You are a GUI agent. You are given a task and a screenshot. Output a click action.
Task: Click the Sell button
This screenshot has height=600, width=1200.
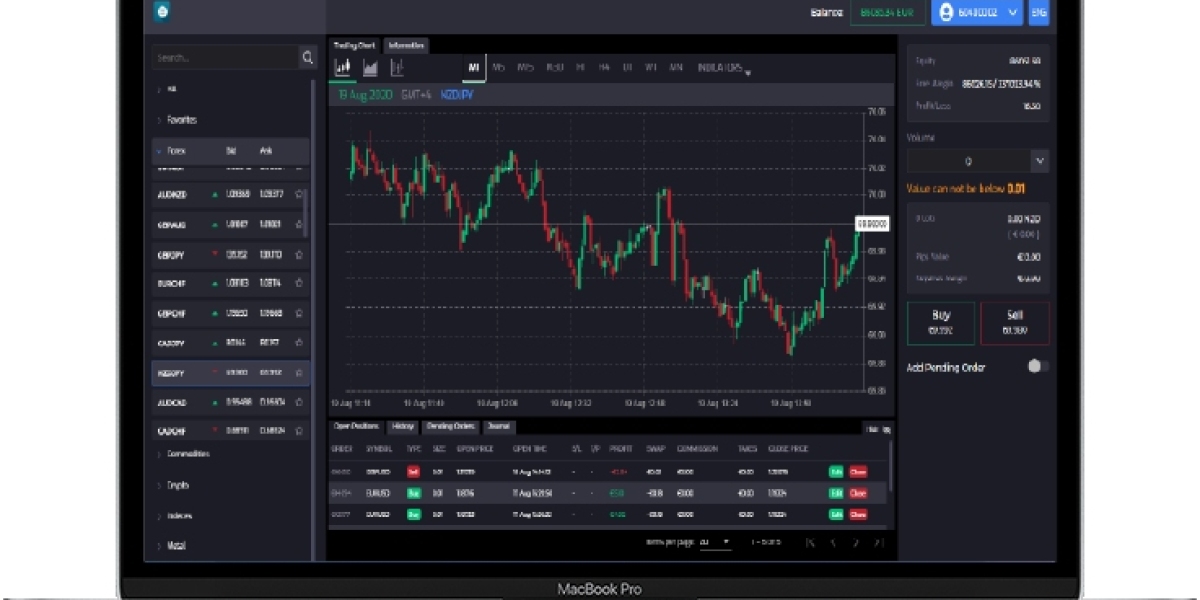(1014, 323)
